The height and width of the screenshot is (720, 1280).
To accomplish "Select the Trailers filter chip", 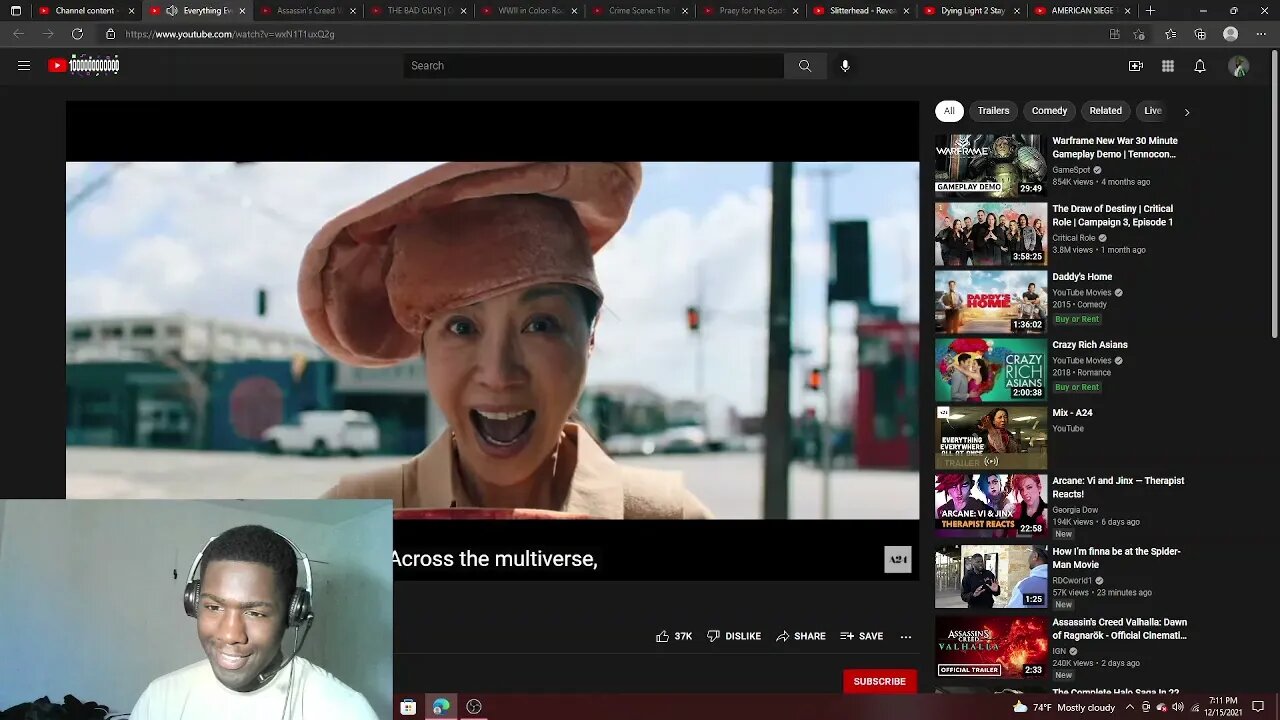I will [993, 111].
